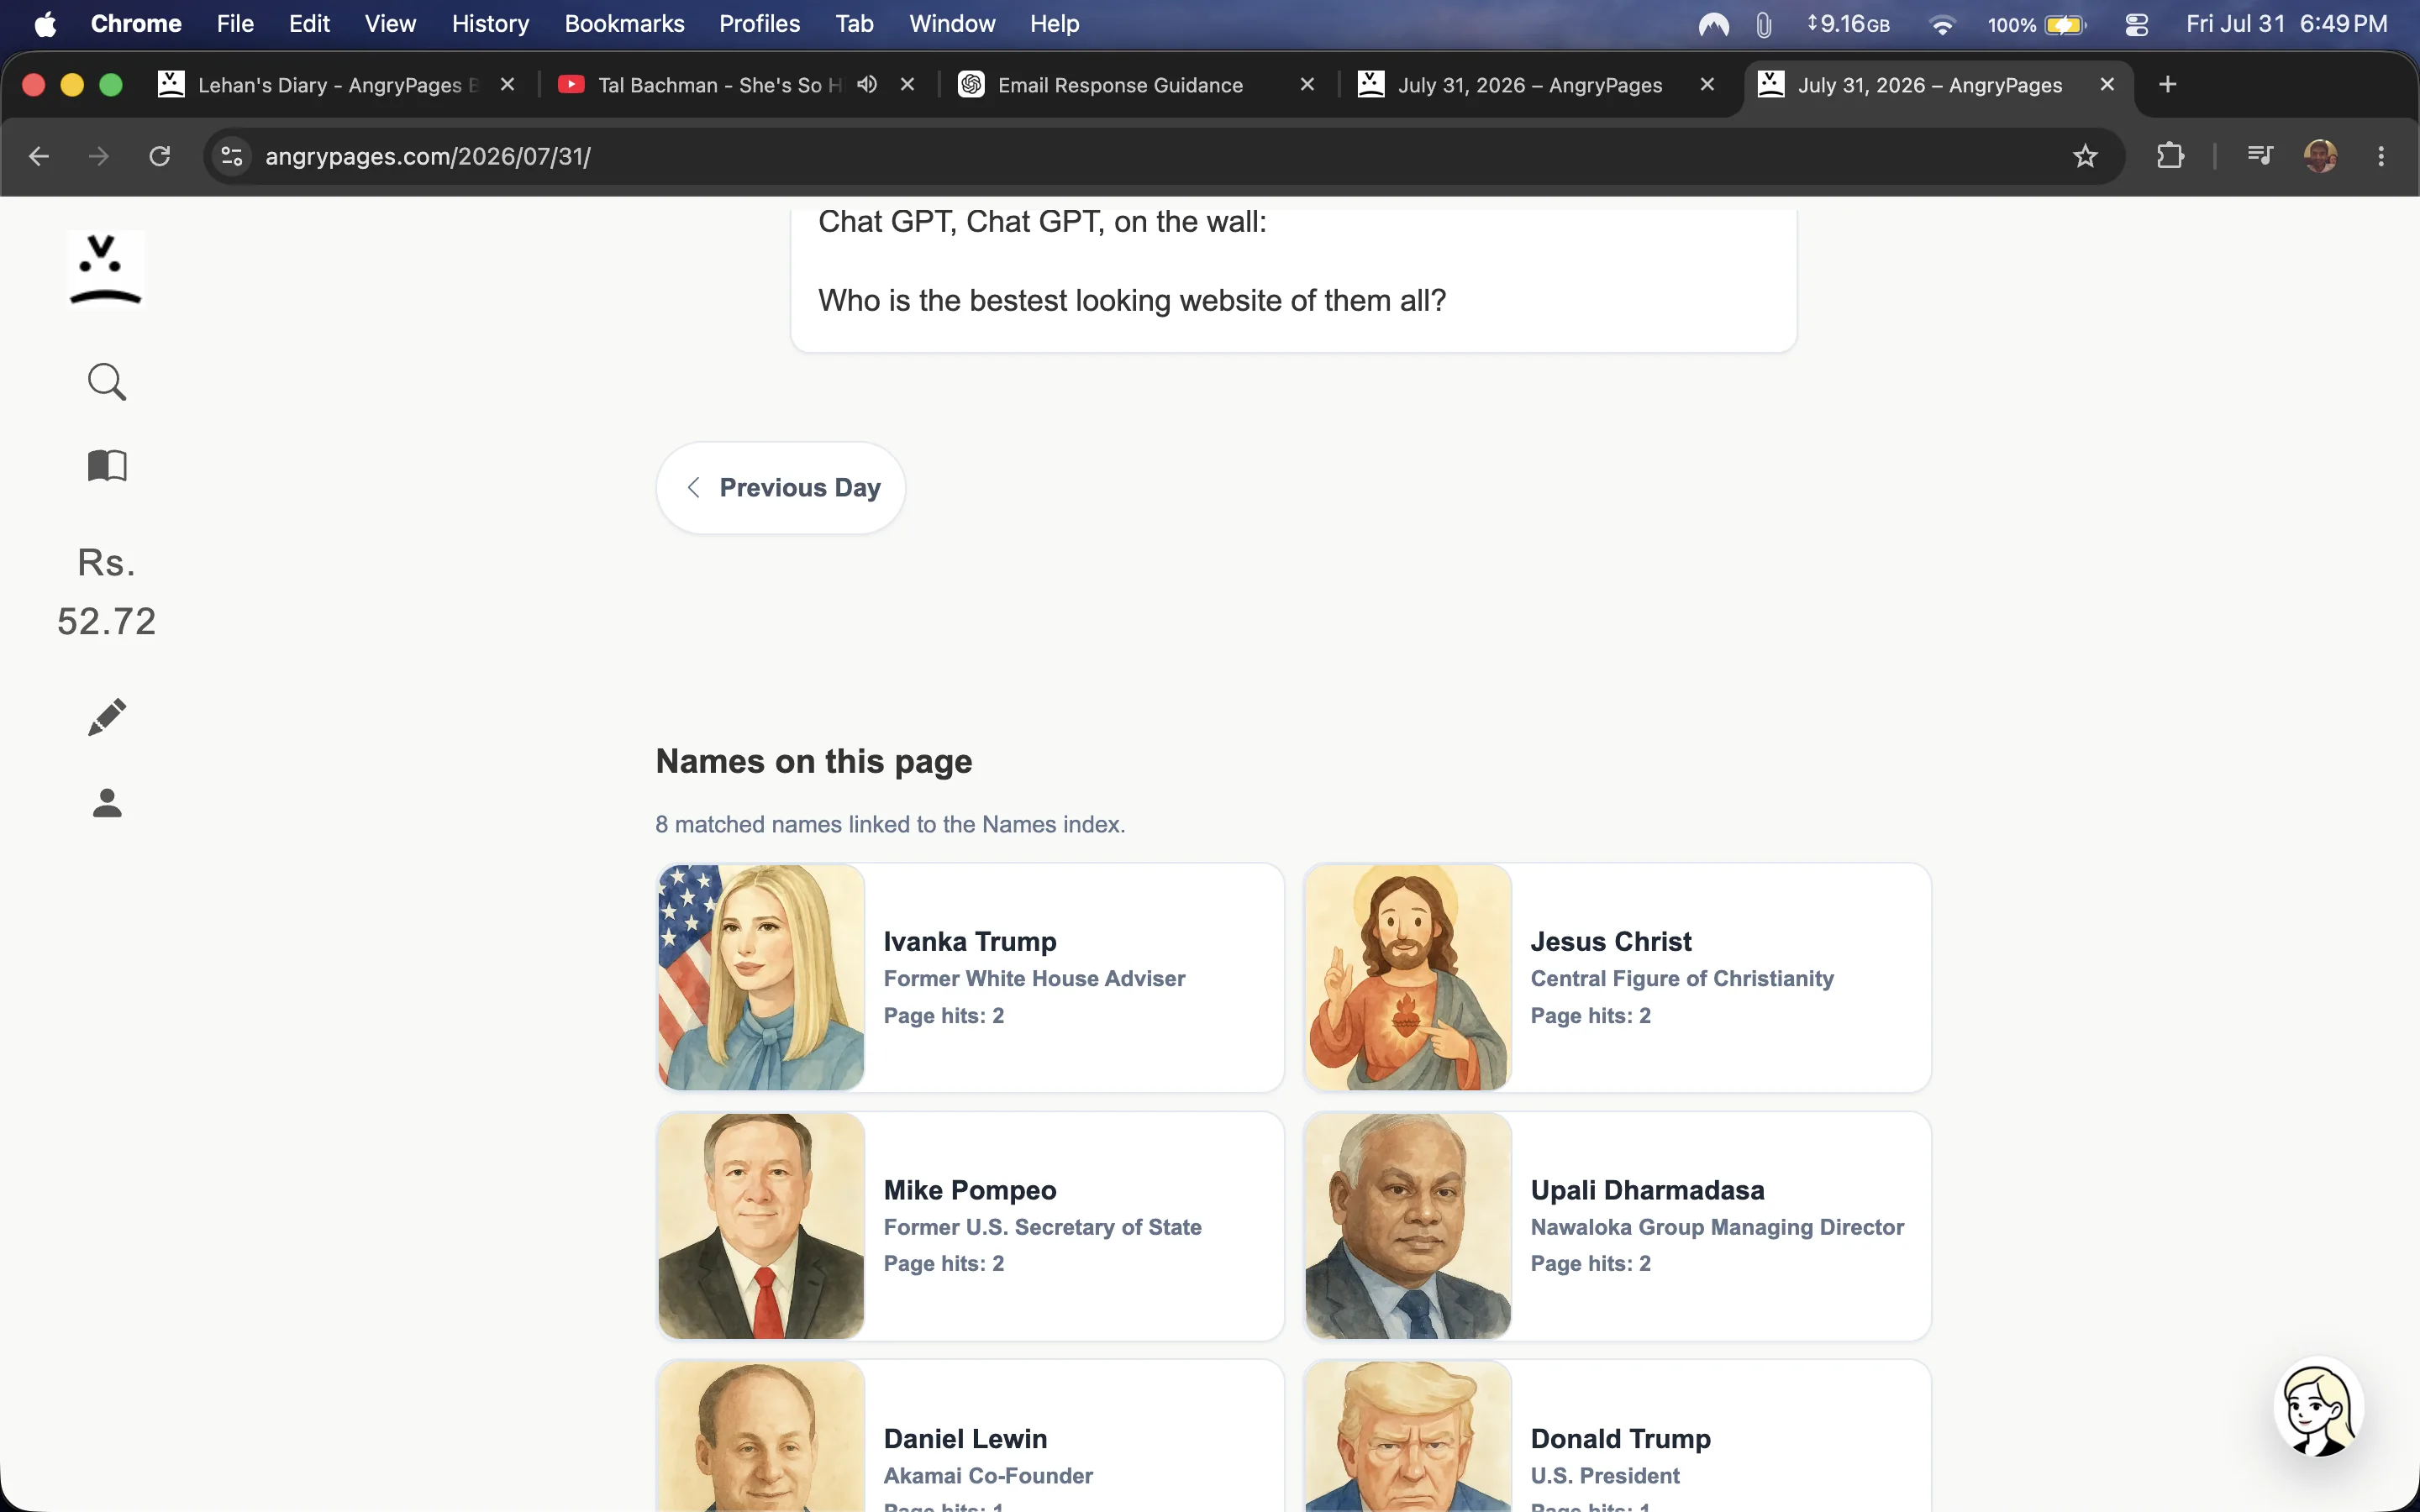The image size is (2420, 1512).
Task: Open the Bookmarks menu
Action: coord(624,24)
